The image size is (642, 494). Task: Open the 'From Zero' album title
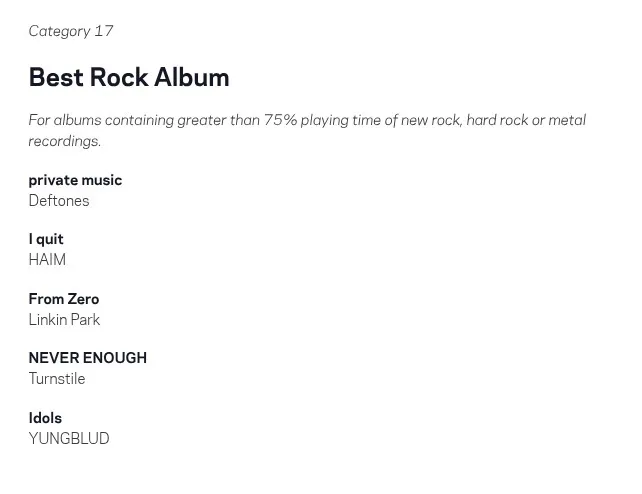(x=64, y=299)
